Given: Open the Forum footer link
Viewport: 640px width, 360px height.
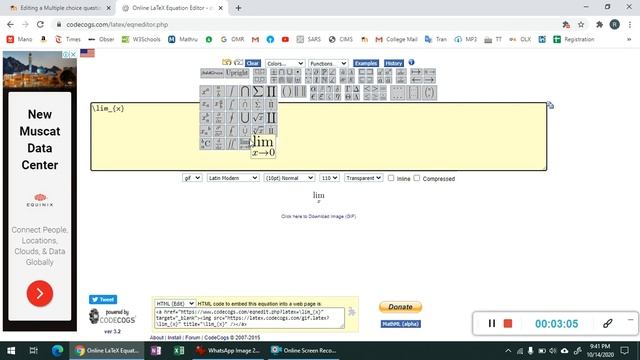Looking at the screenshot, I should click(193, 338).
